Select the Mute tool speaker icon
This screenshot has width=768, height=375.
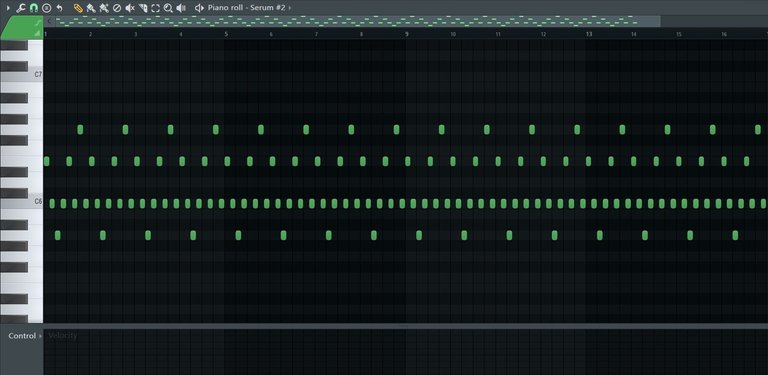[x=130, y=8]
